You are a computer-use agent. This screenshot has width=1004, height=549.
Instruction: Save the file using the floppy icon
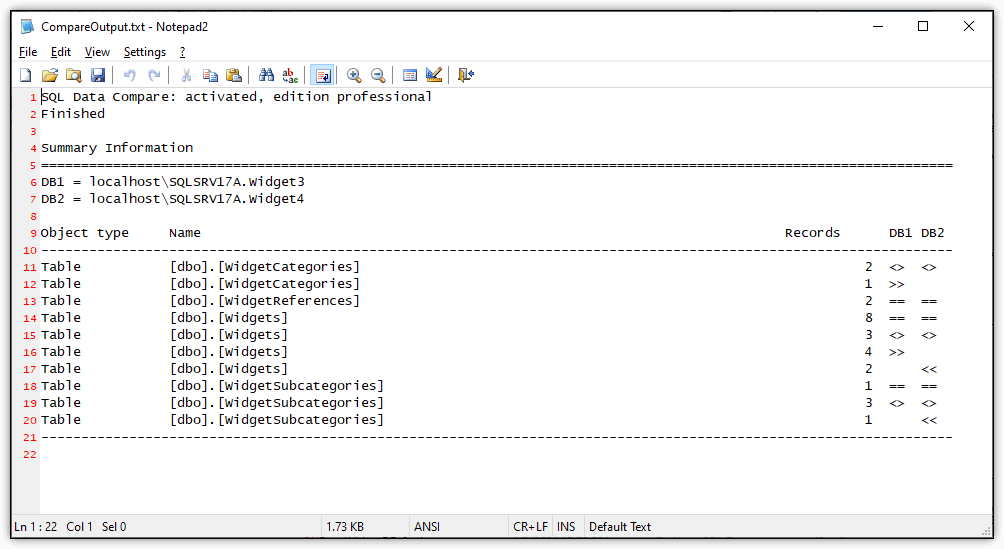pyautogui.click(x=97, y=75)
